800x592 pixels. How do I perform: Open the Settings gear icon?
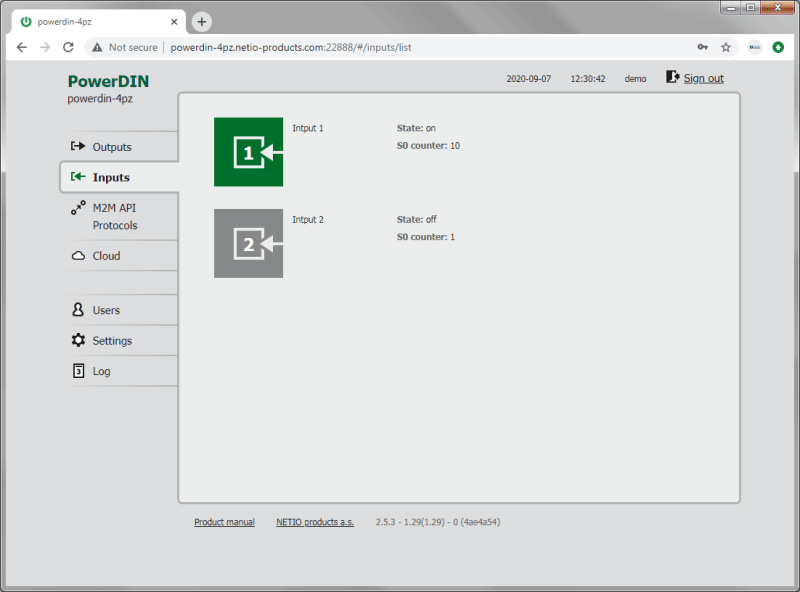tap(78, 339)
